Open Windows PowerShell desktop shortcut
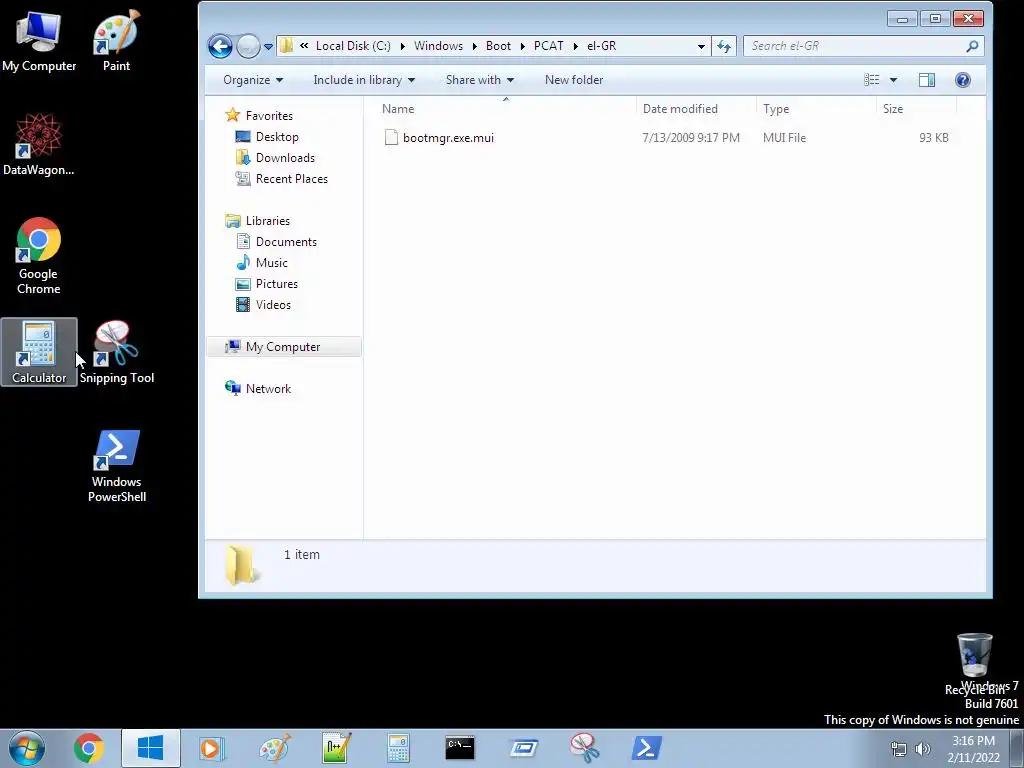 pyautogui.click(x=117, y=466)
